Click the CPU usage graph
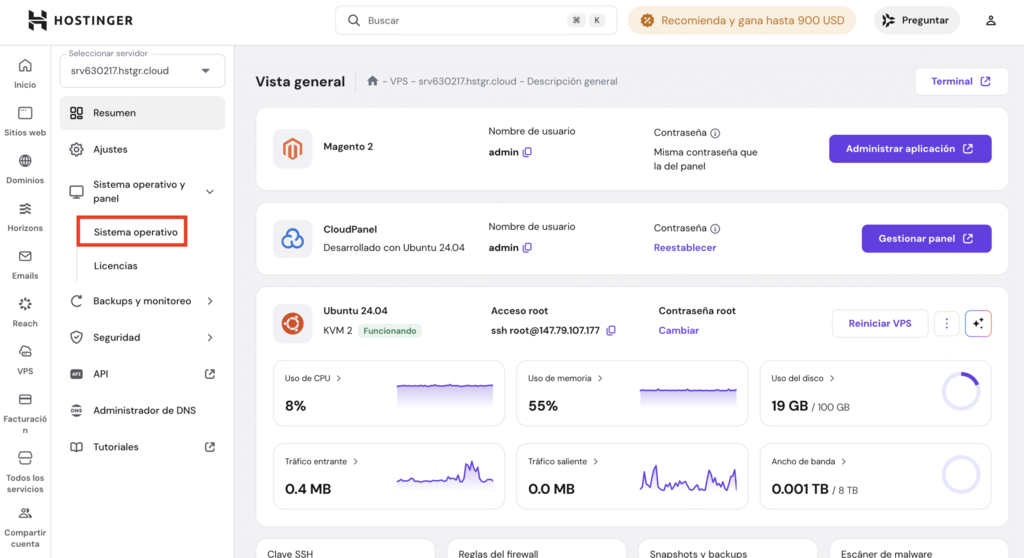Viewport: 1024px width, 558px height. pos(445,395)
